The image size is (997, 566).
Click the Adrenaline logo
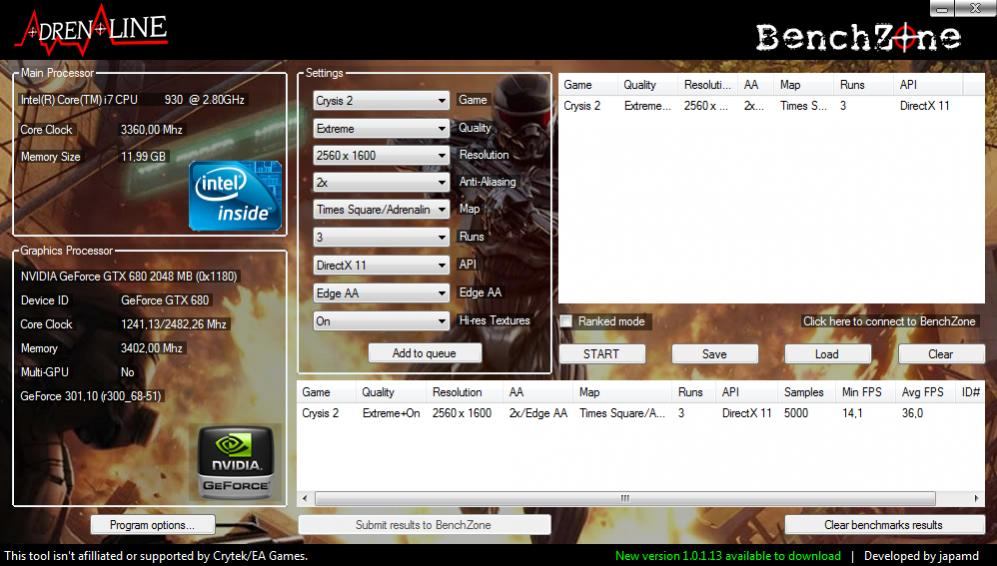point(92,29)
